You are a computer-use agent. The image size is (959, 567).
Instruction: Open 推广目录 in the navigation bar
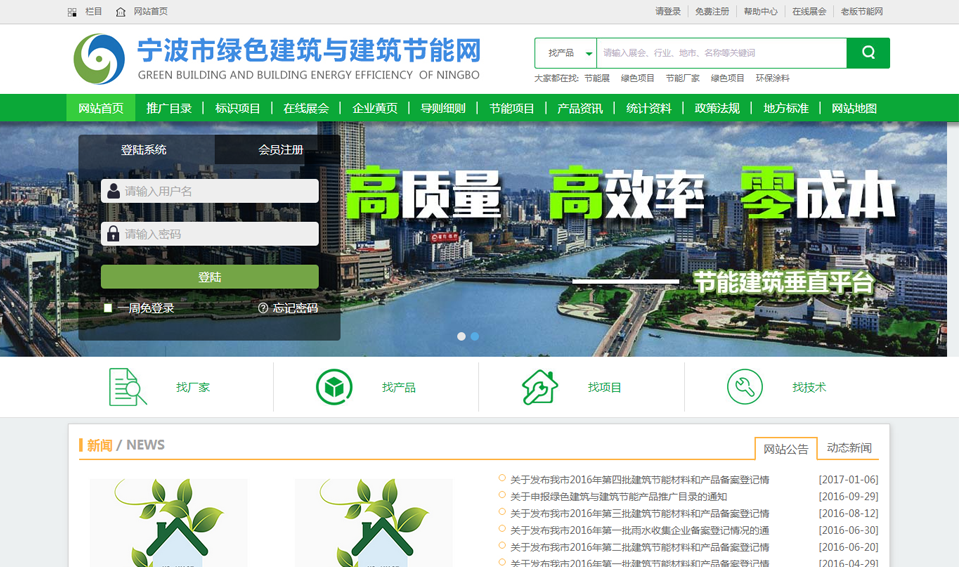(x=169, y=108)
